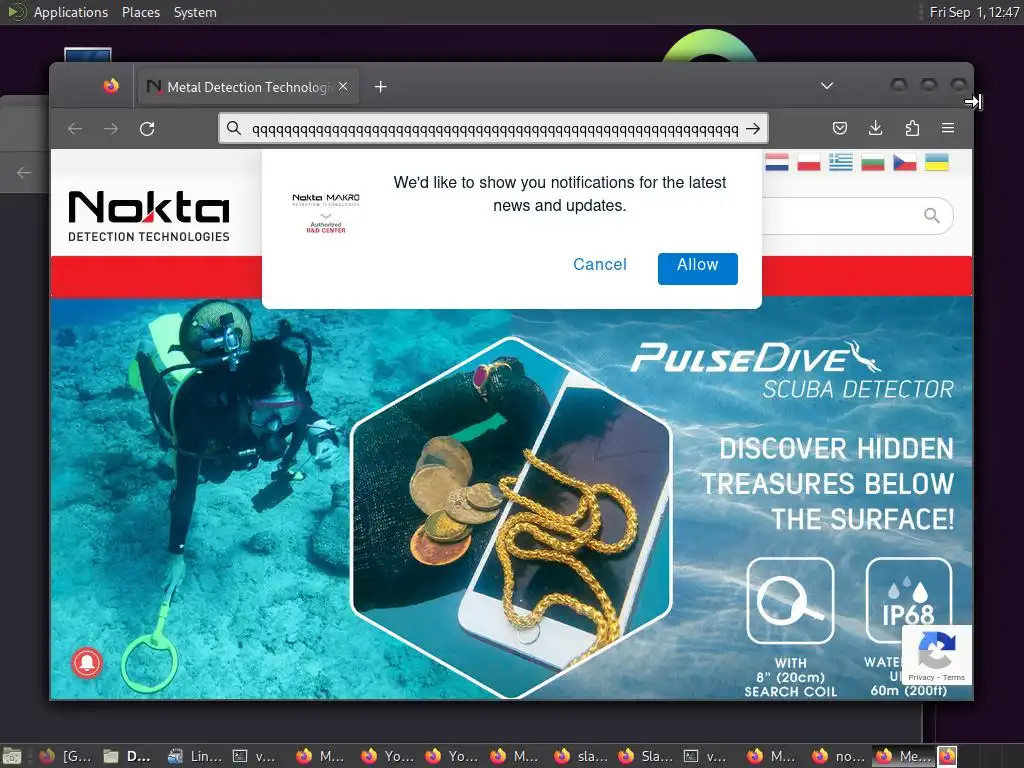The height and width of the screenshot is (768, 1024).
Task: Open the System menu
Action: (x=195, y=12)
